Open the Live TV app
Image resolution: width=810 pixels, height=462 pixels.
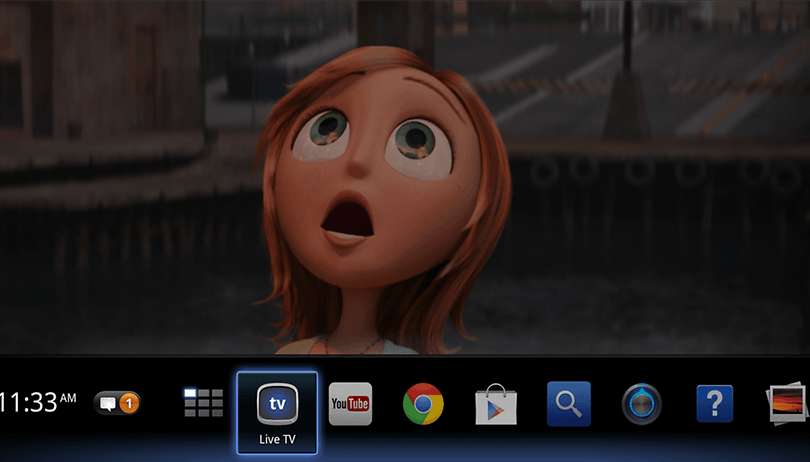tap(277, 412)
